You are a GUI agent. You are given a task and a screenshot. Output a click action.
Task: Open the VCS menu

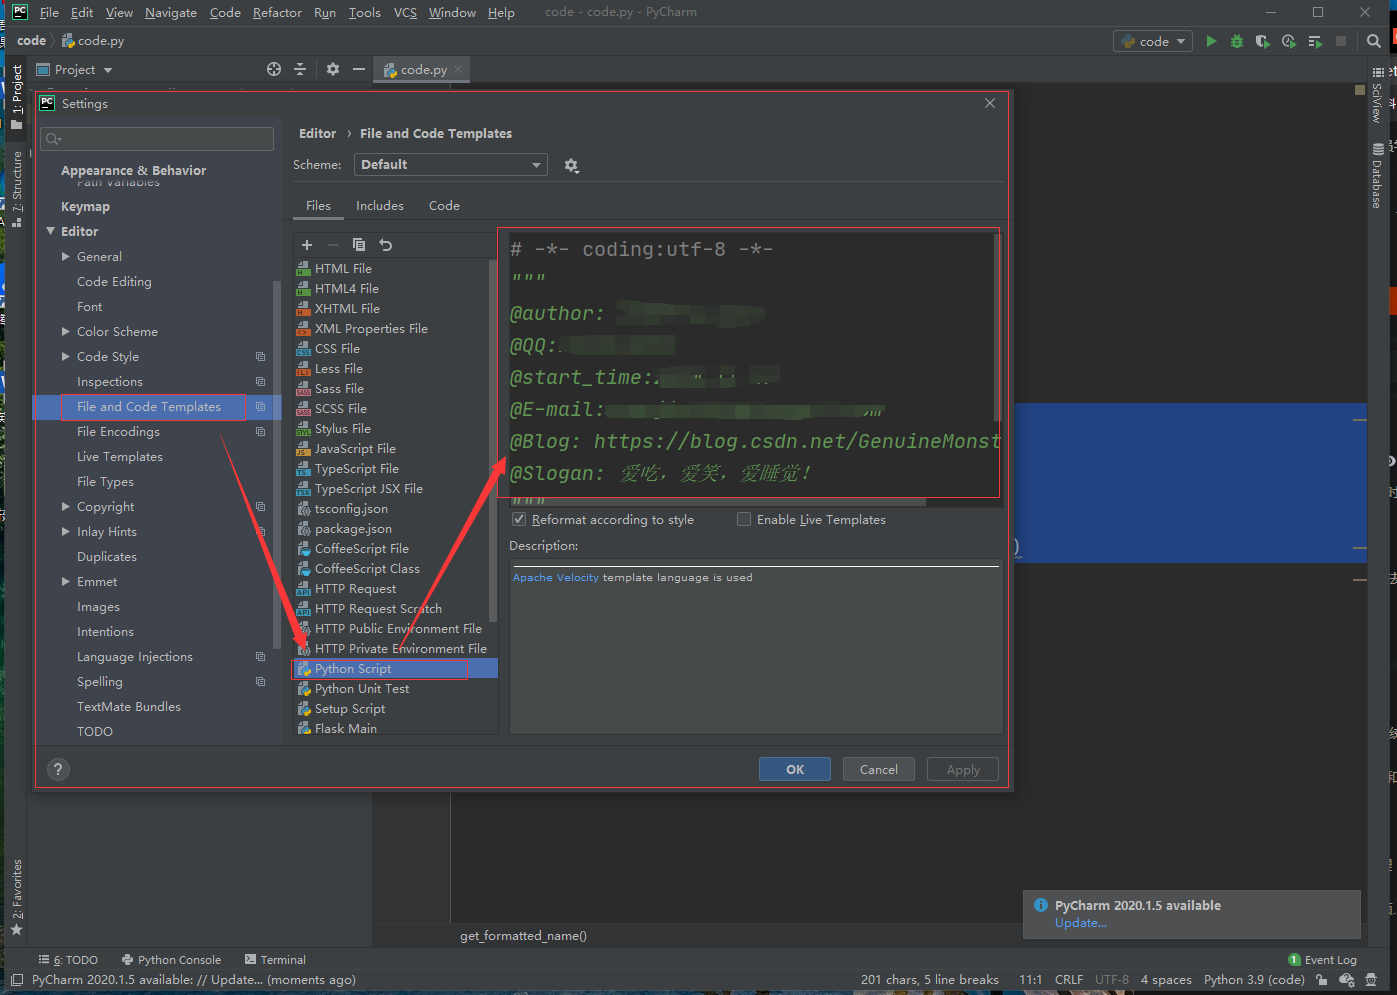[x=405, y=12]
